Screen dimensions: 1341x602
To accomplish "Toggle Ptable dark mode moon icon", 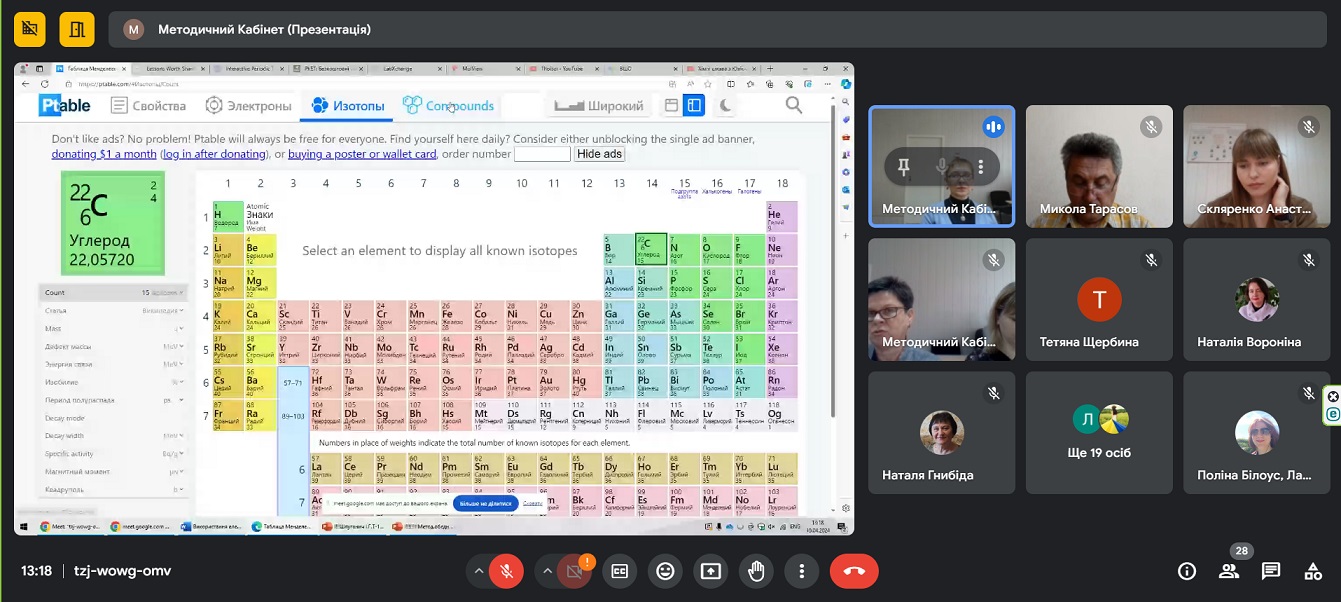I will click(726, 105).
